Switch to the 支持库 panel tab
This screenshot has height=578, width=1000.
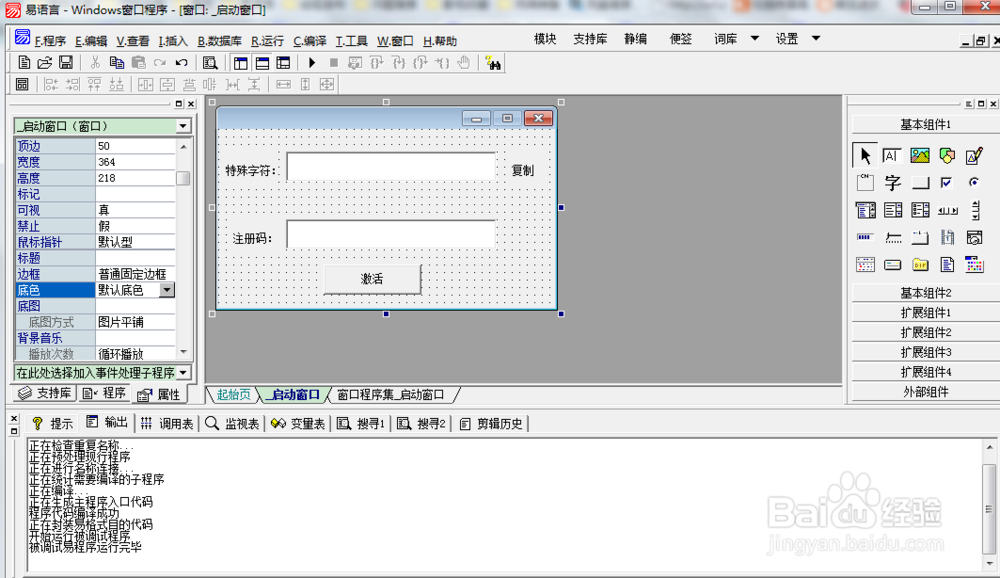(x=44, y=394)
